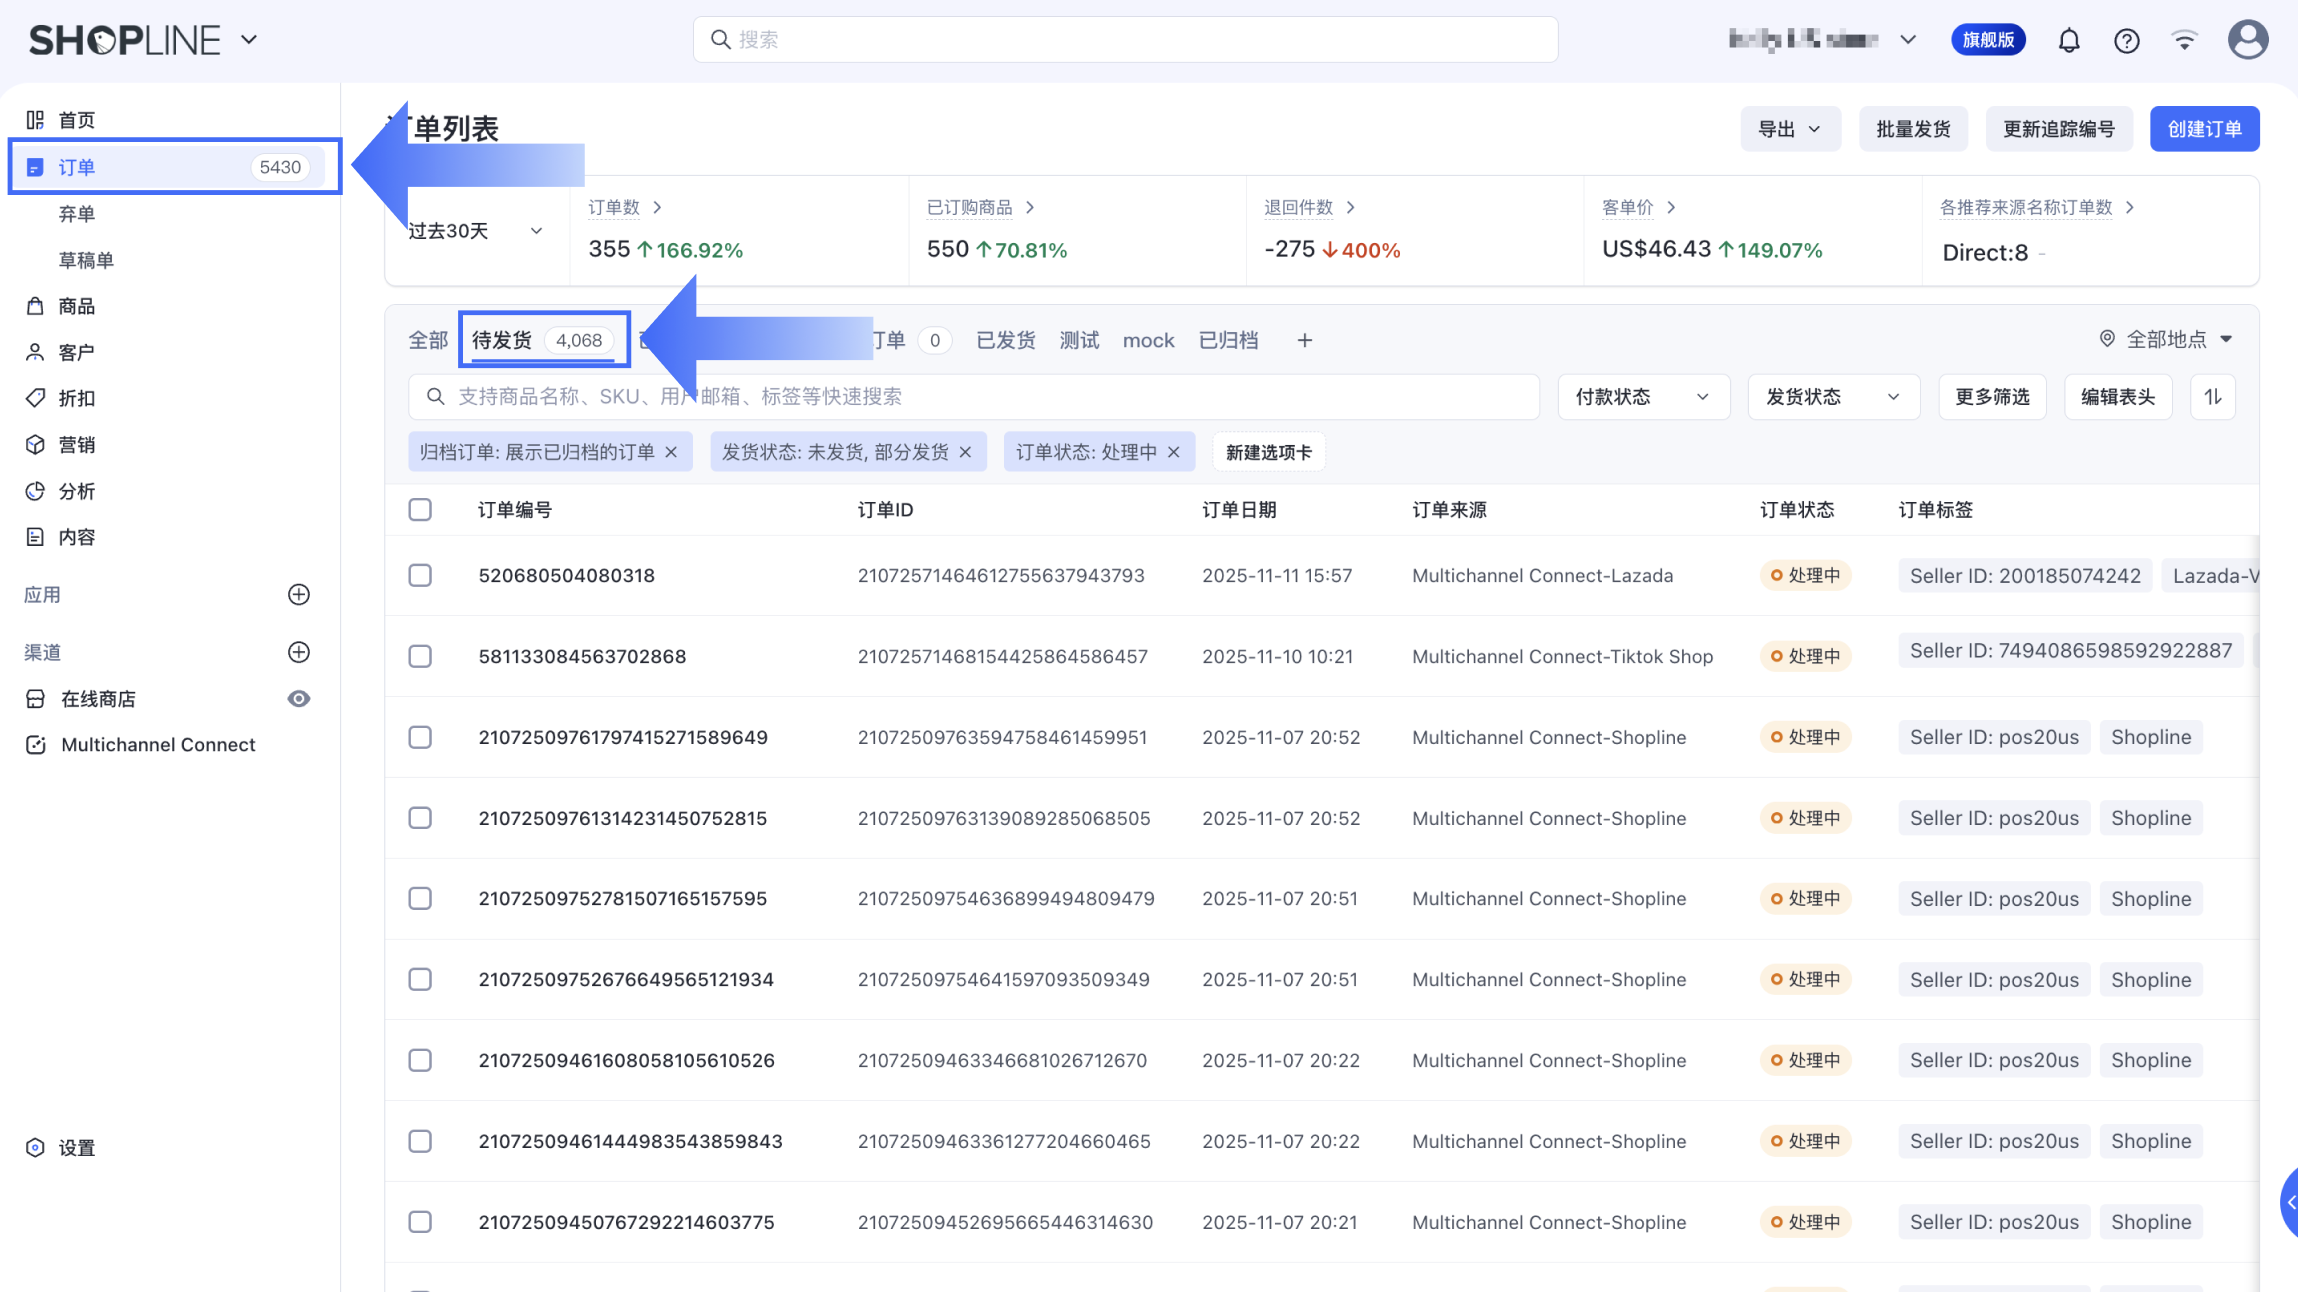The height and width of the screenshot is (1292, 2298).
Task: Toggle online store eye icon
Action: [298, 699]
